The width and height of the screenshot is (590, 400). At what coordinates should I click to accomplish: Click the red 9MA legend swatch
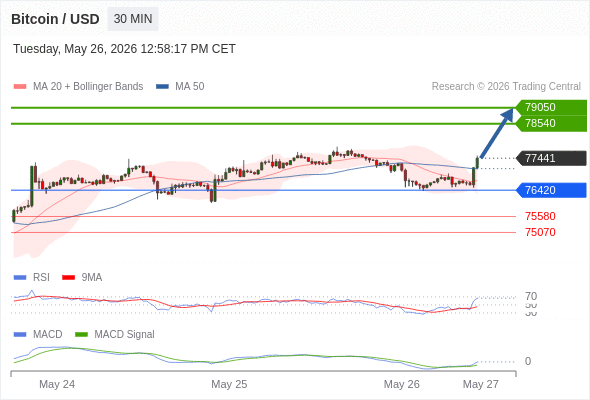[x=68, y=278]
